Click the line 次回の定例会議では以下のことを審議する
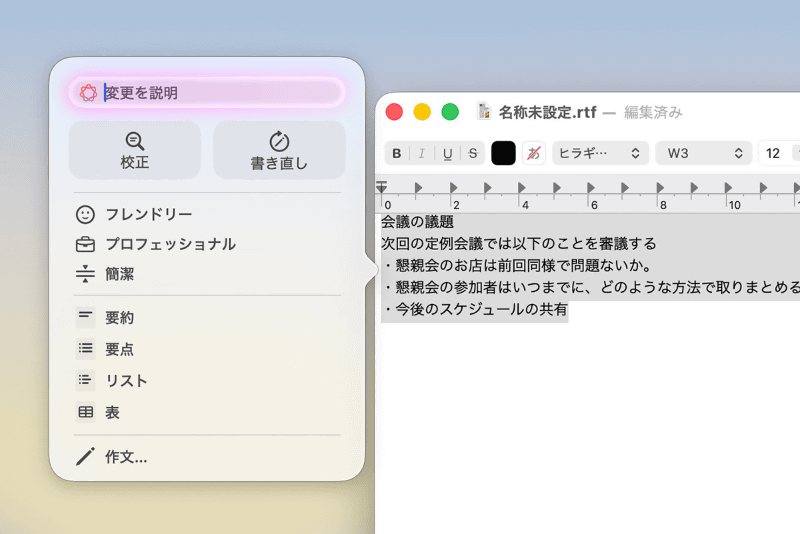The image size is (800, 534). coord(519,244)
